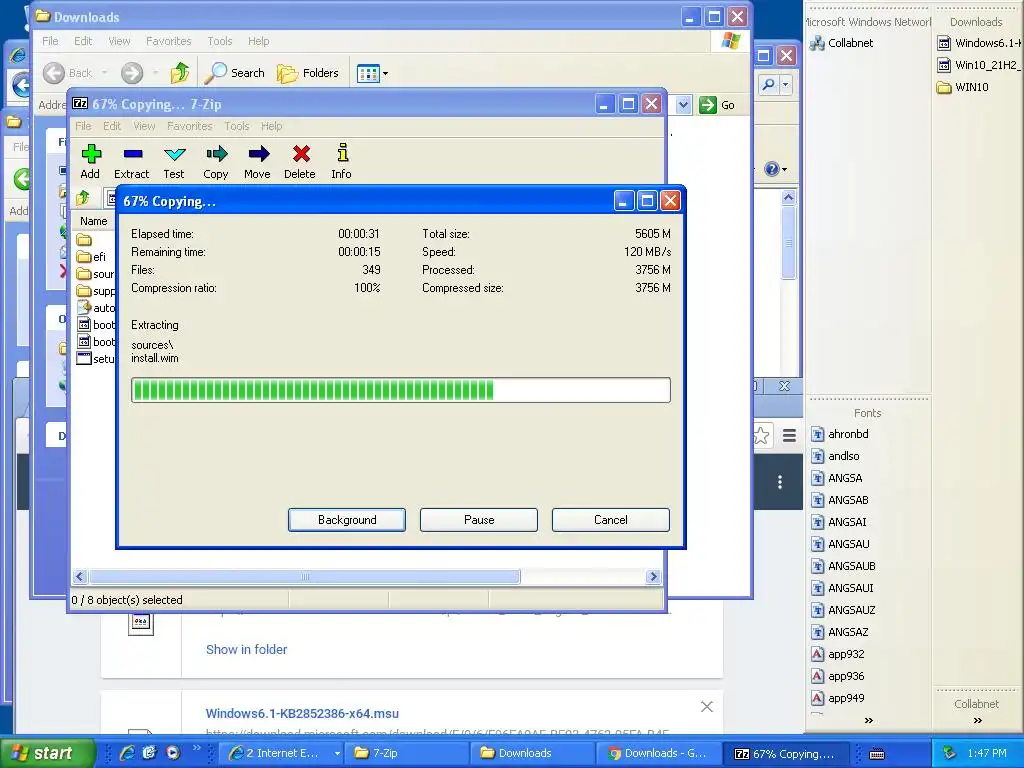This screenshot has width=1024, height=768.
Task: Expand Collabnet toolbar overflow chevron
Action: [978, 720]
